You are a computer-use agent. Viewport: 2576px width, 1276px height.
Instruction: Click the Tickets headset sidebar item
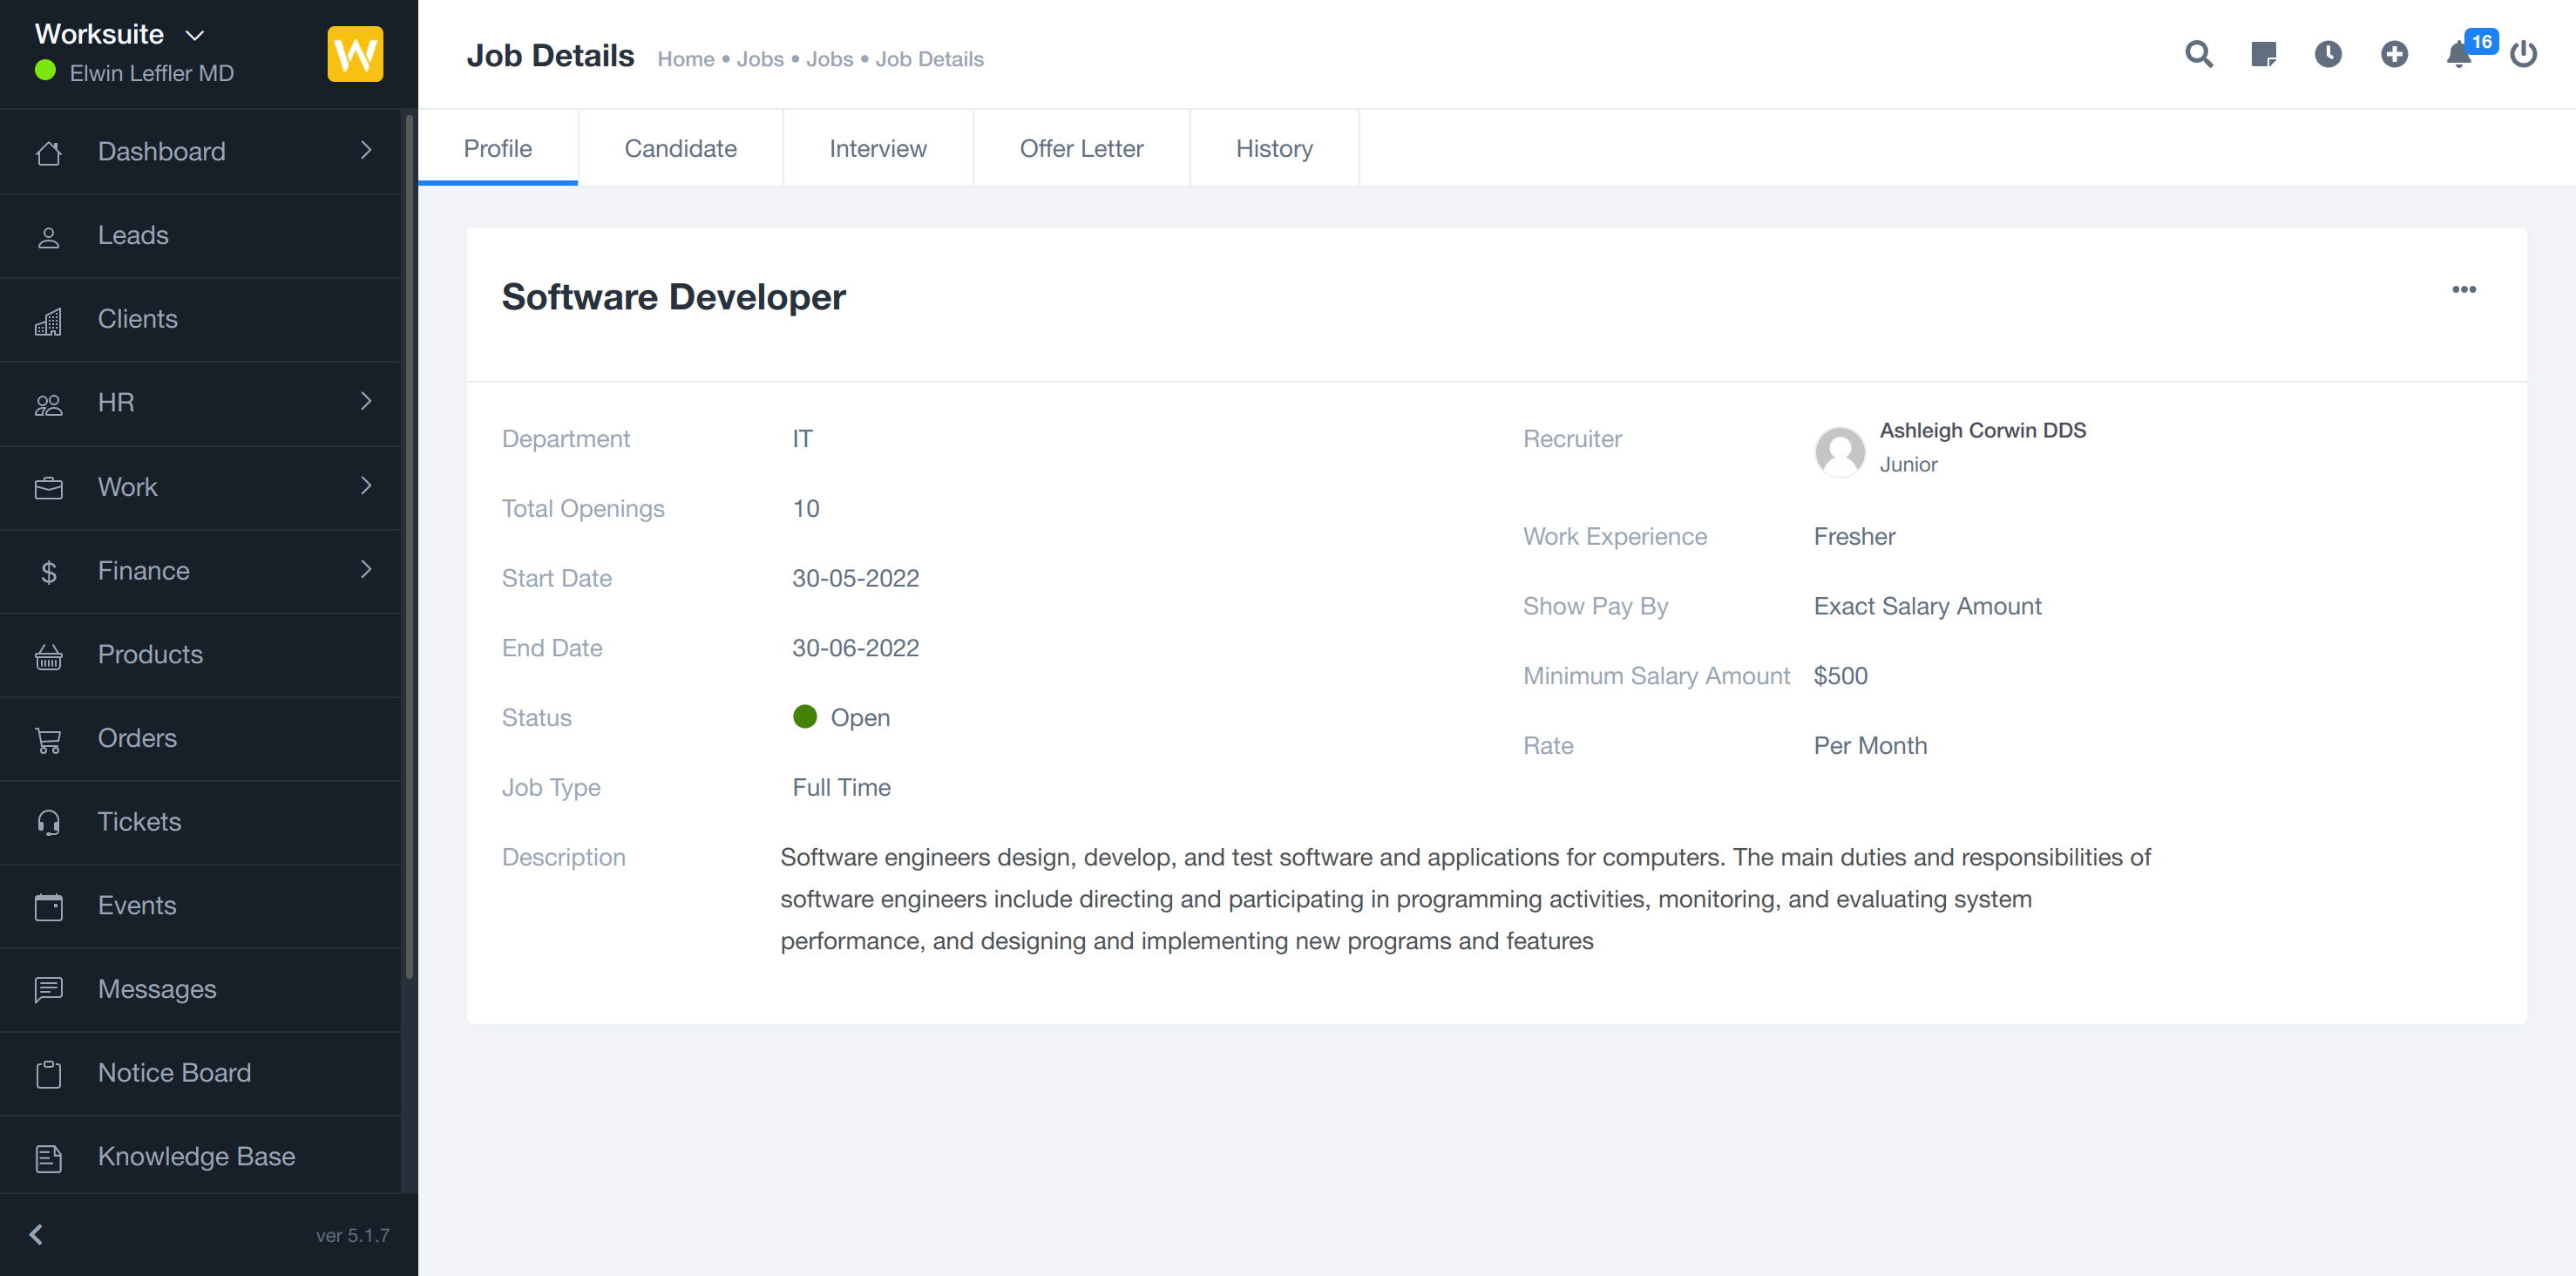click(x=139, y=821)
